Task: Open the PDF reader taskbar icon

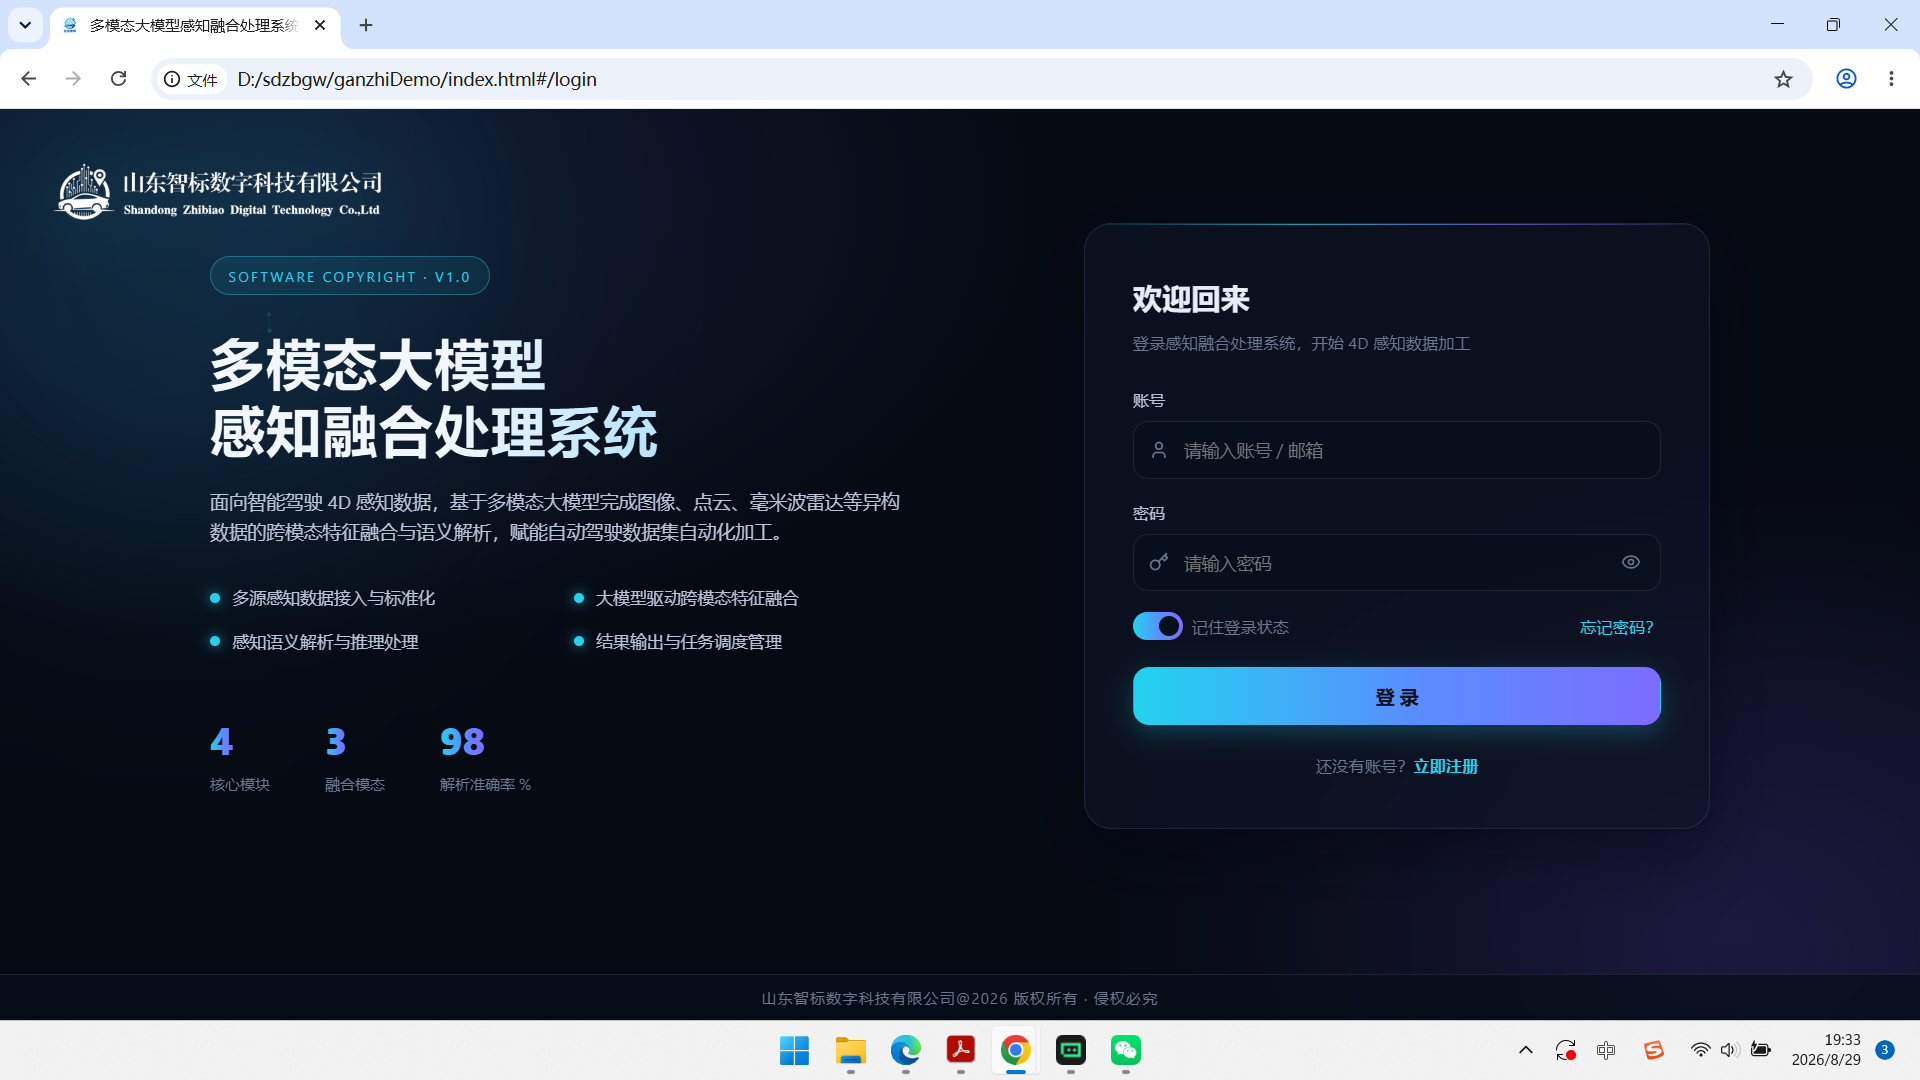Action: 960,1050
